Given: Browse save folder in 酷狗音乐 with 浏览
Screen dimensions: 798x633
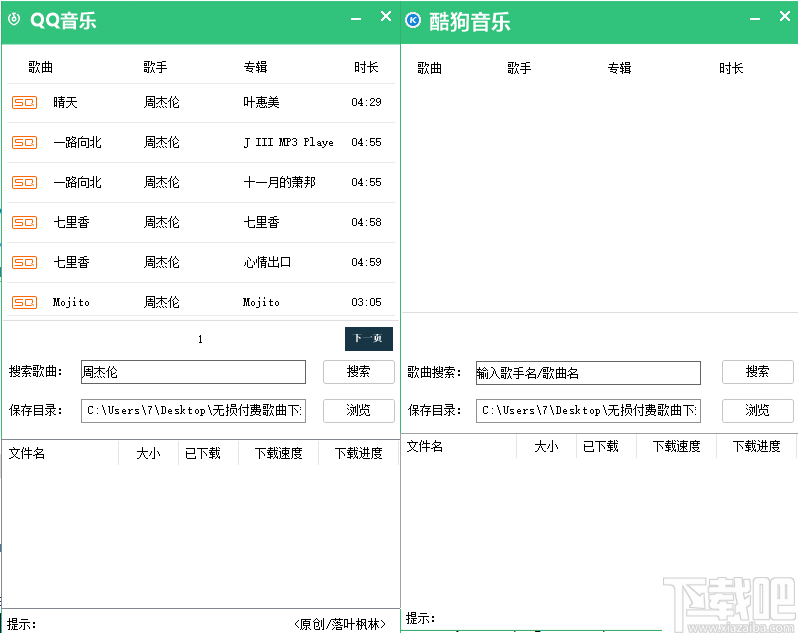Looking at the screenshot, I should tap(757, 410).
